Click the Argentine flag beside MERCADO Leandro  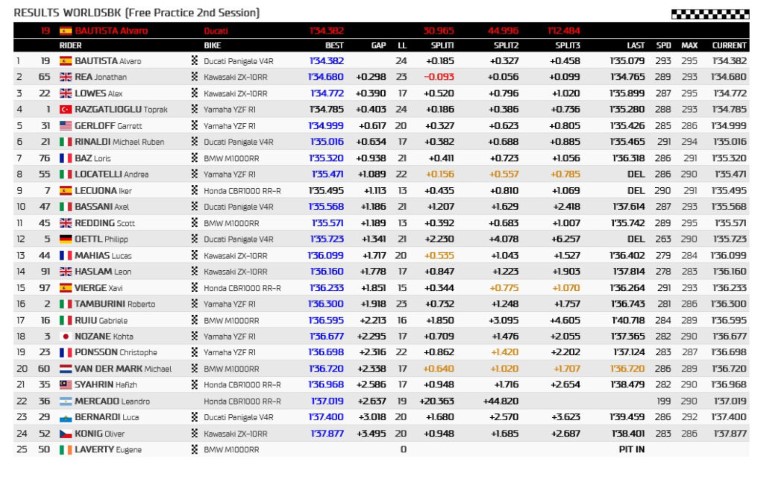65,401
